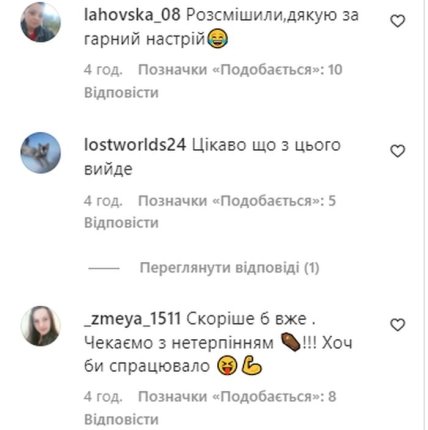Image resolution: width=428 pixels, height=430 pixels.
Task: Open the lahovska_08 username link
Action: click(132, 15)
